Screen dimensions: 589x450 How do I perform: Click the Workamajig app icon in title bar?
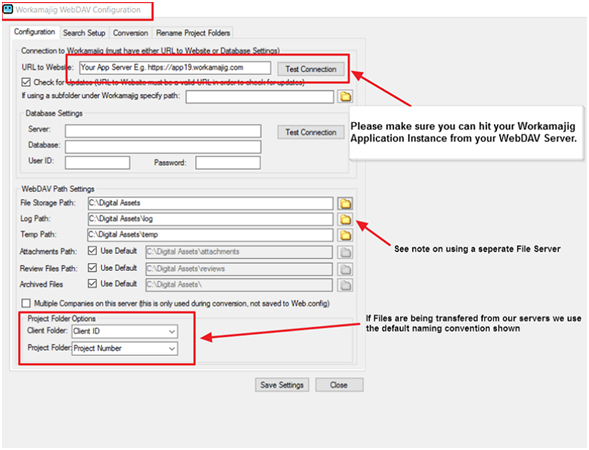tap(8, 9)
